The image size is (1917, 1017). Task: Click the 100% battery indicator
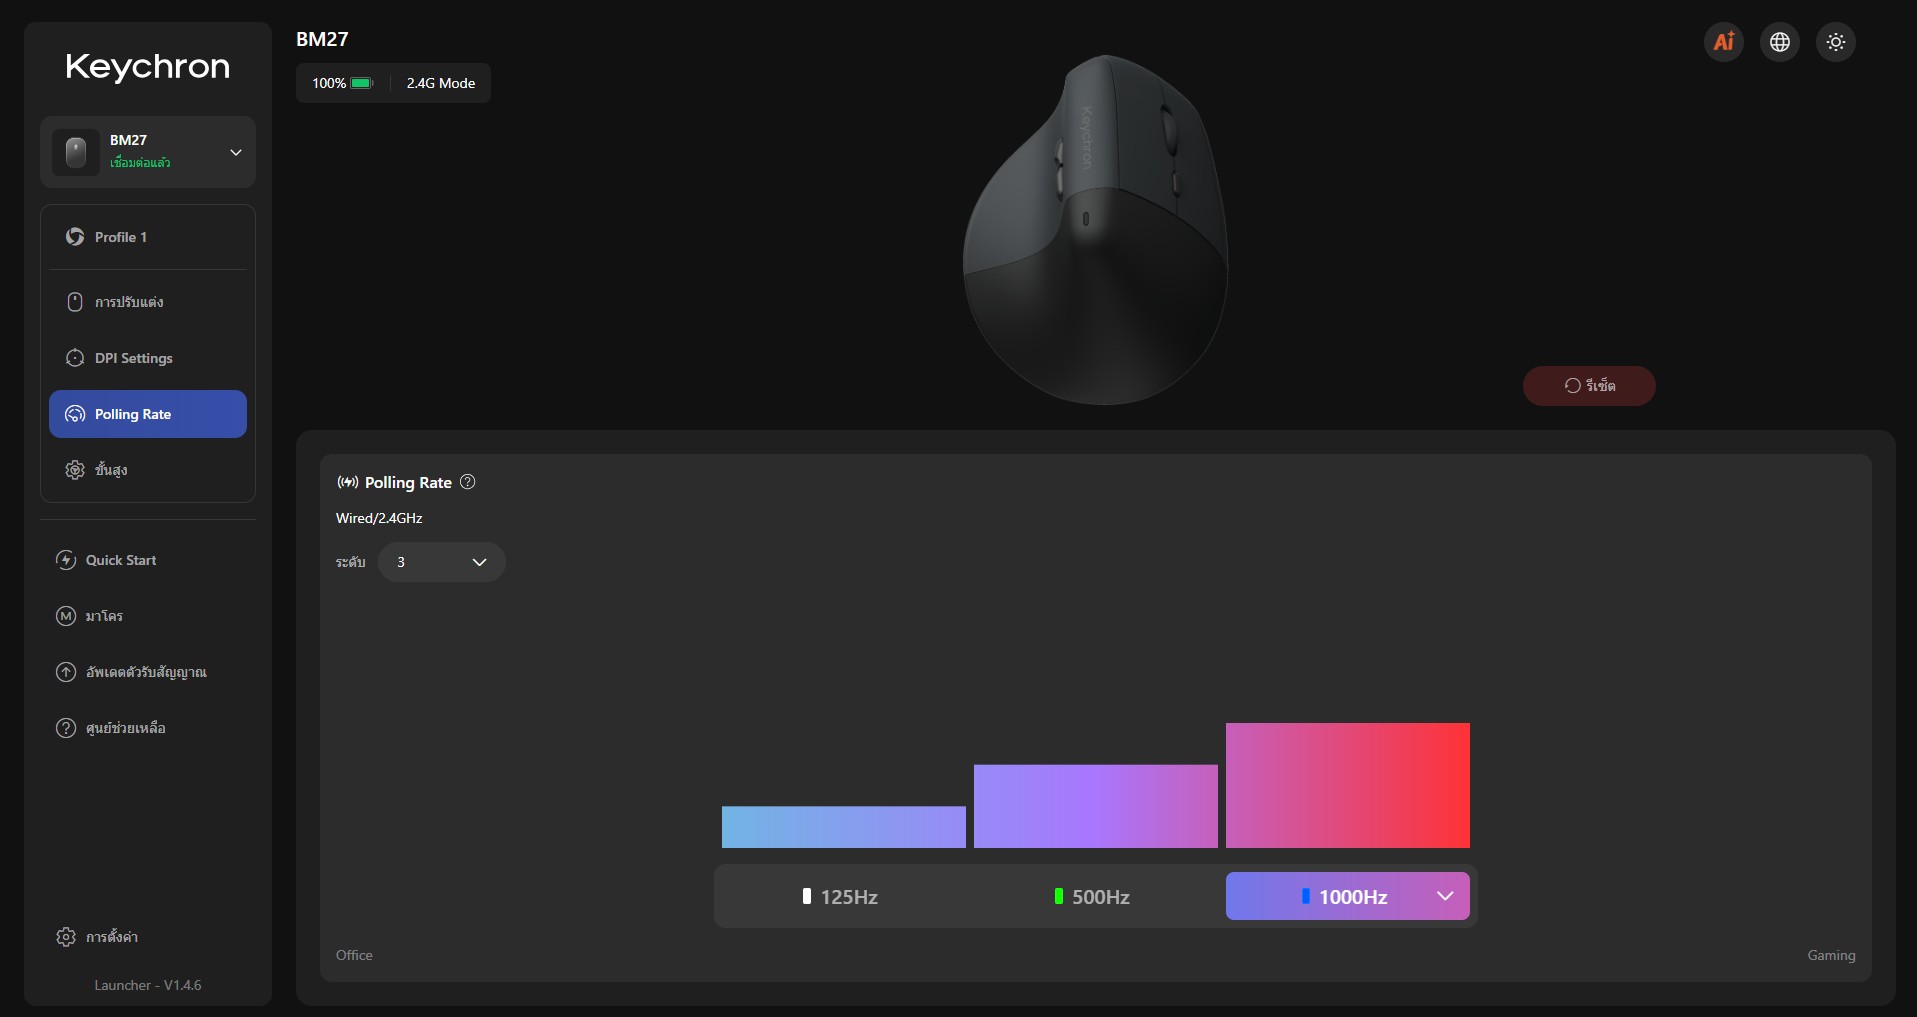342,83
